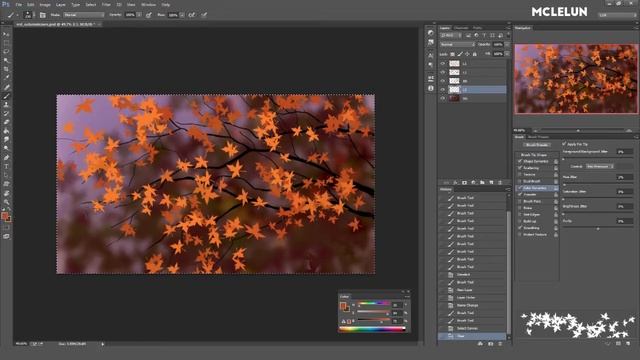This screenshot has height=360, width=640.
Task: Create a new layer via Layers panel icon
Action: point(491,182)
